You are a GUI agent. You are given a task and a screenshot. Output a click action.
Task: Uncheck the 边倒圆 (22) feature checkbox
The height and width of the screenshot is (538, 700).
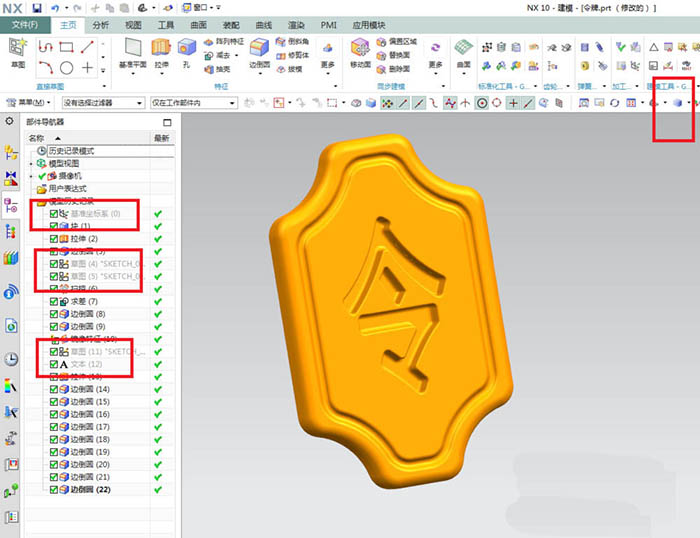click(54, 489)
